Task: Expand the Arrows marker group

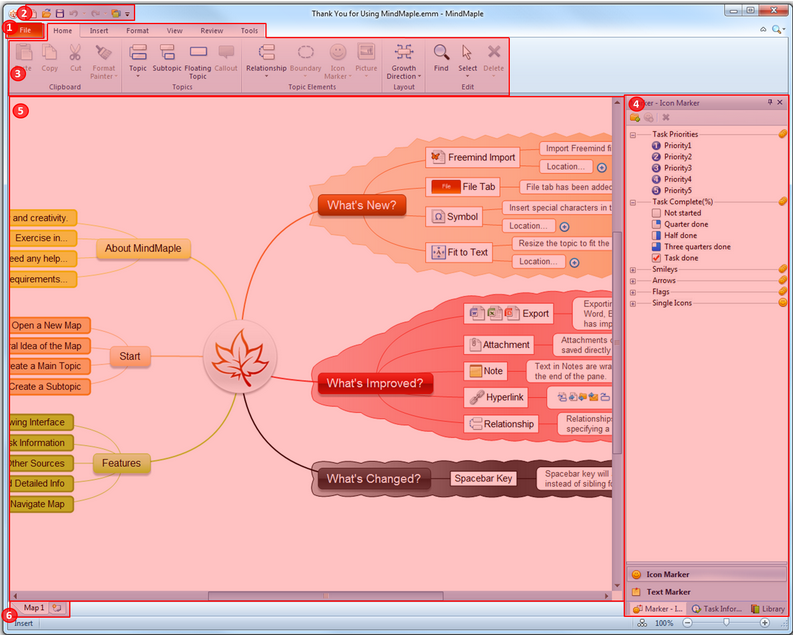Action: pos(633,281)
